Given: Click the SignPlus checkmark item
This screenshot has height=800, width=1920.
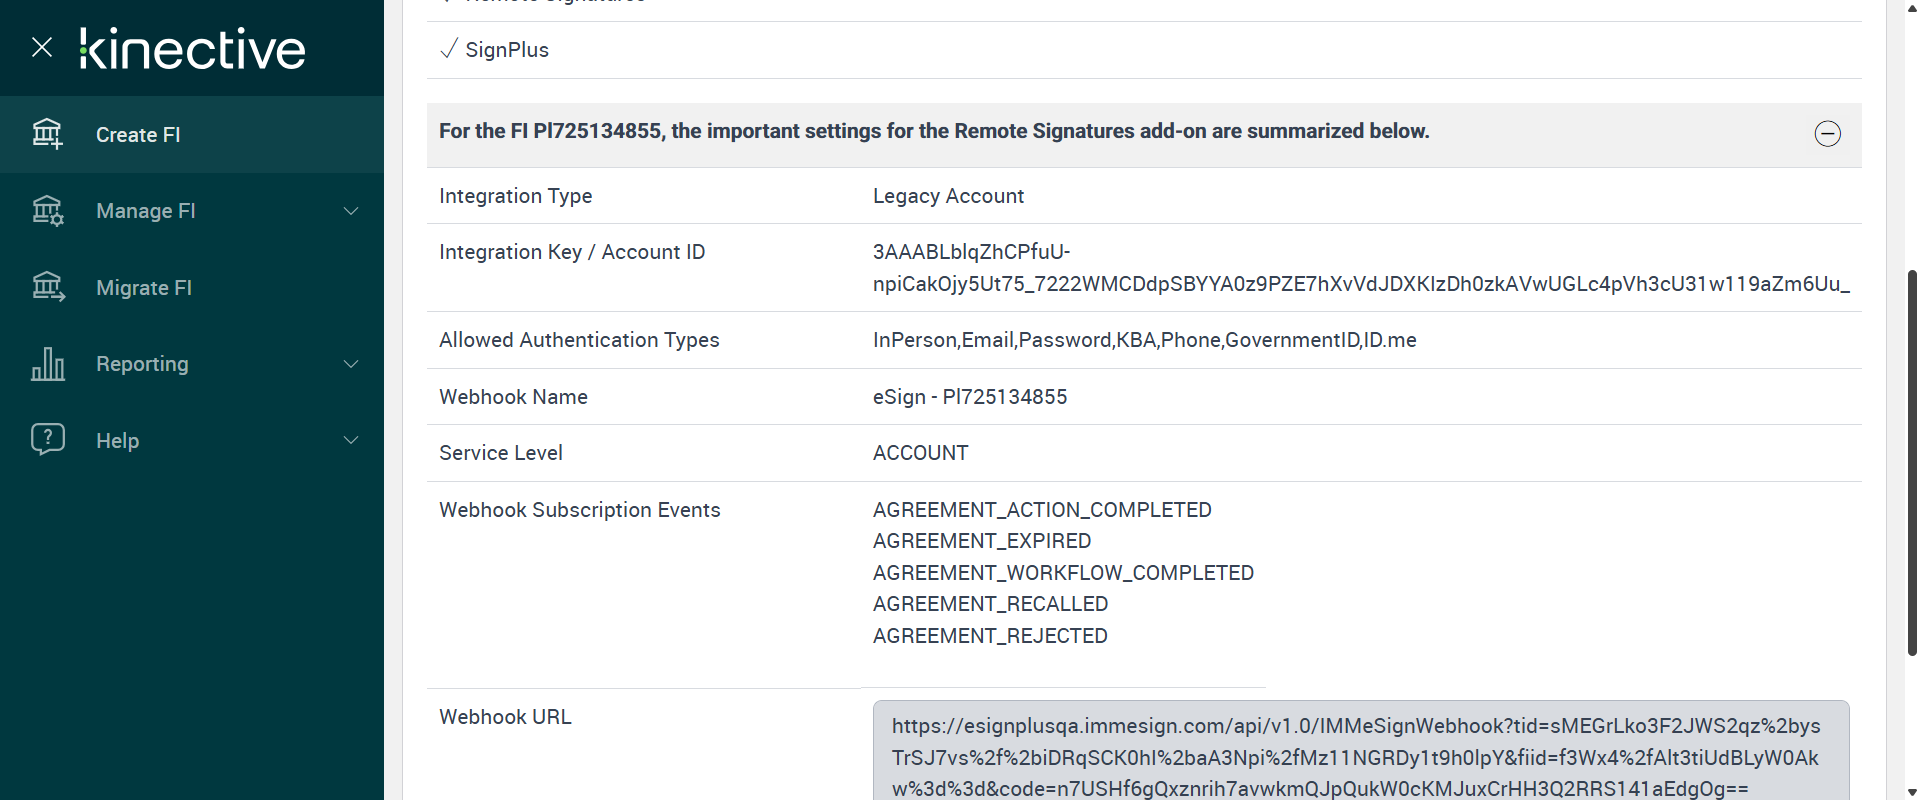Looking at the screenshot, I should [x=495, y=50].
